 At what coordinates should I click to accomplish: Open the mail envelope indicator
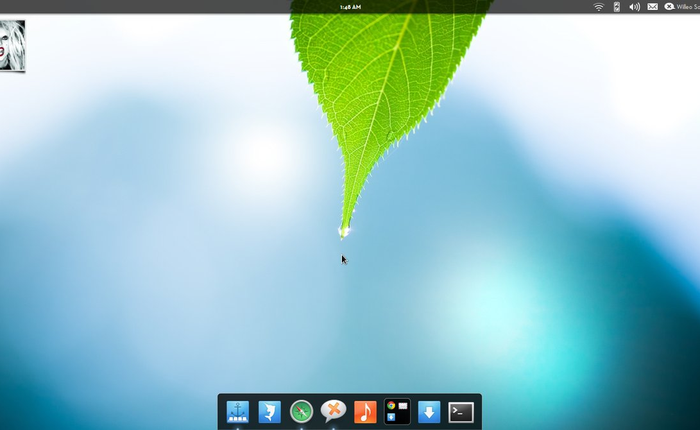point(653,7)
